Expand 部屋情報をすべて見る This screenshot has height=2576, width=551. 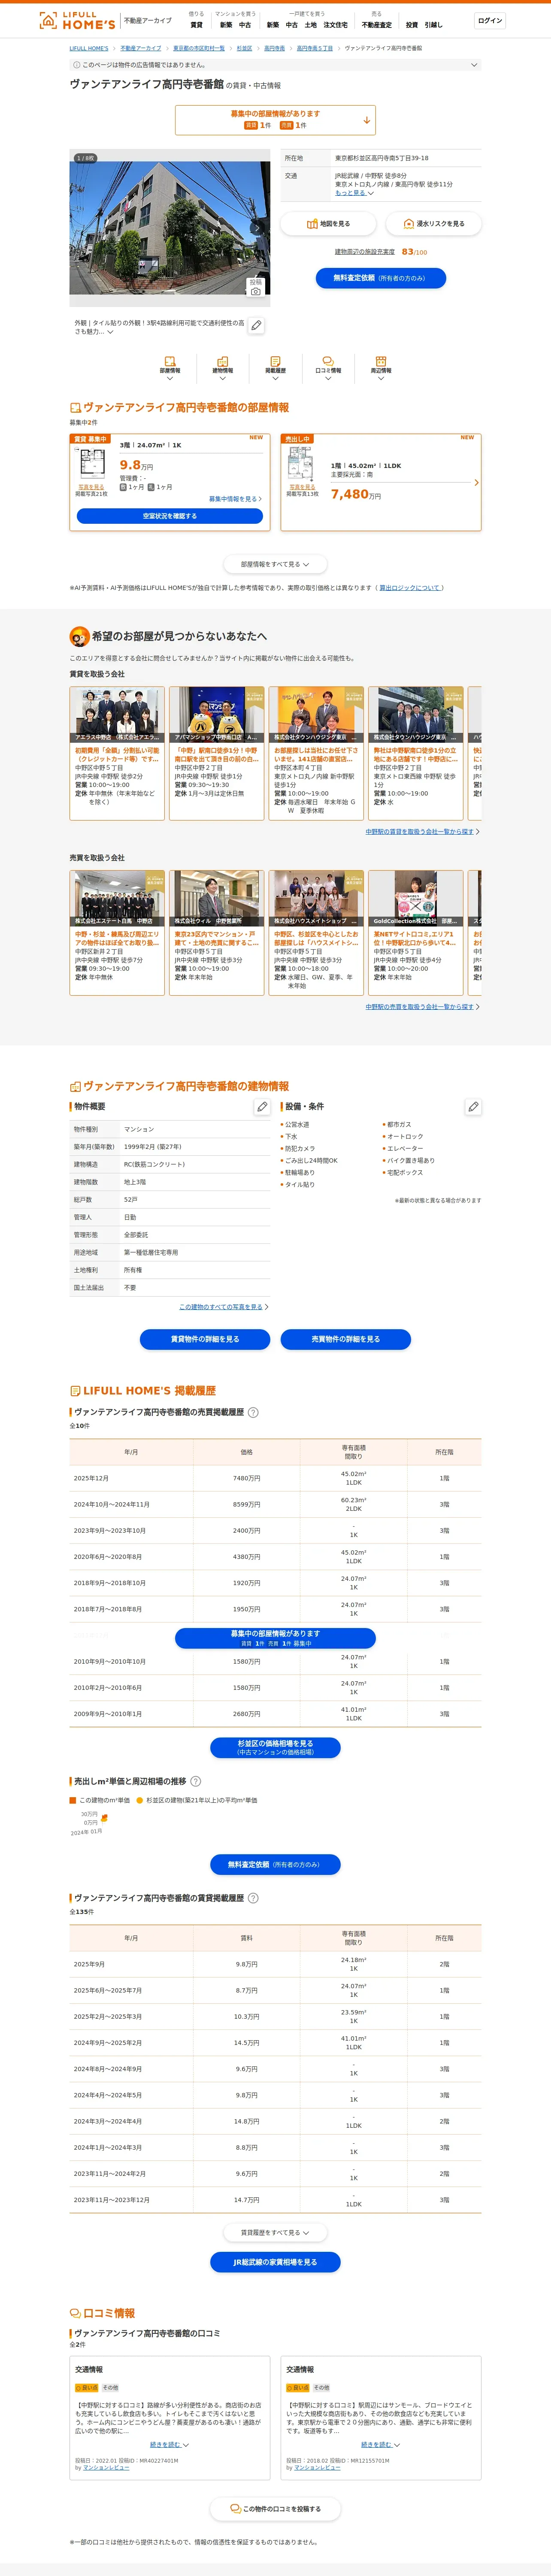pyautogui.click(x=275, y=564)
